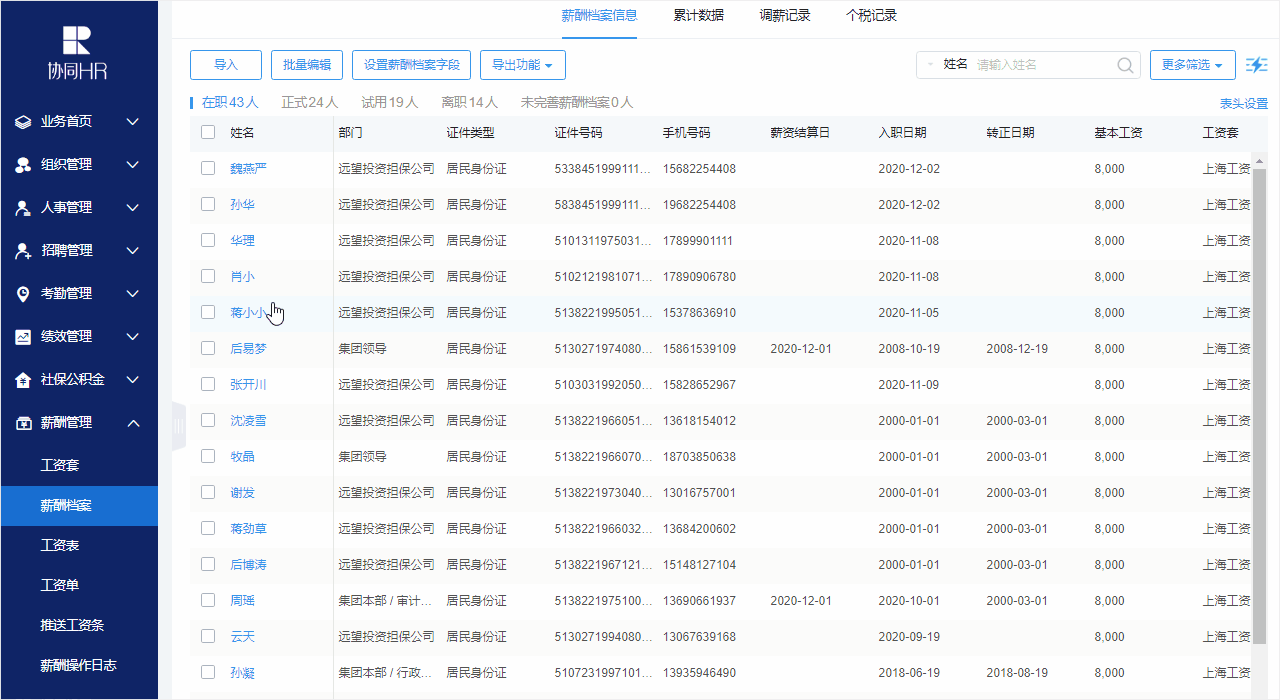
Task: Click the 入职日期 column header
Action: pos(902,132)
